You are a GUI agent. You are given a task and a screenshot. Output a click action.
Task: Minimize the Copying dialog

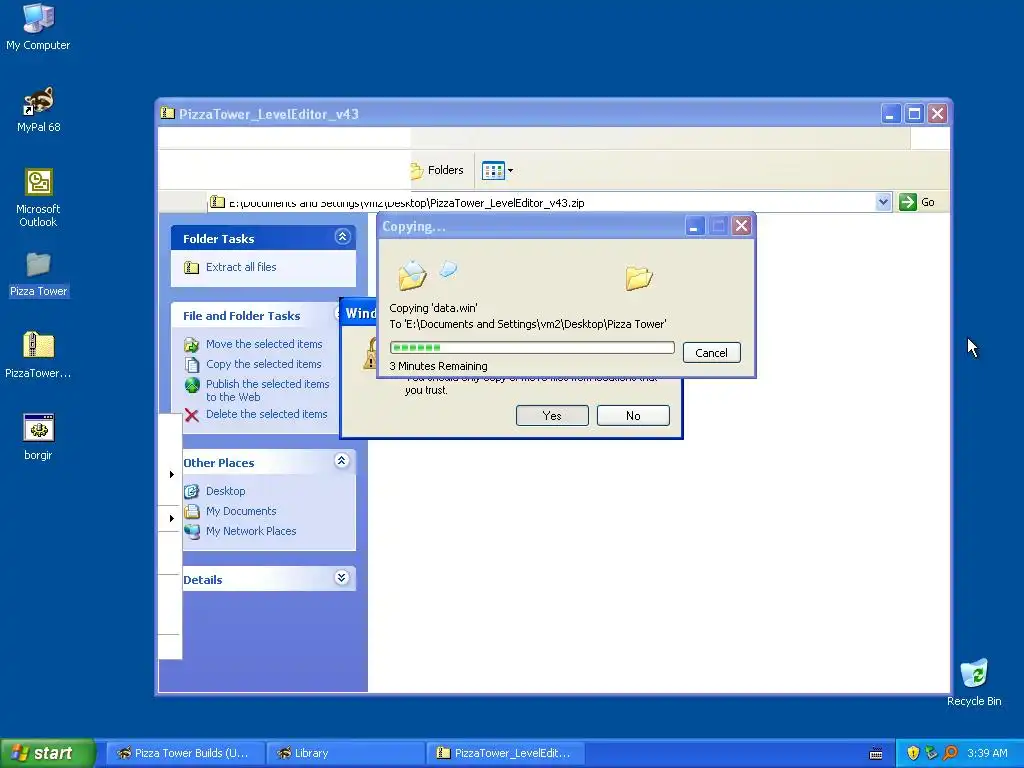(x=694, y=227)
